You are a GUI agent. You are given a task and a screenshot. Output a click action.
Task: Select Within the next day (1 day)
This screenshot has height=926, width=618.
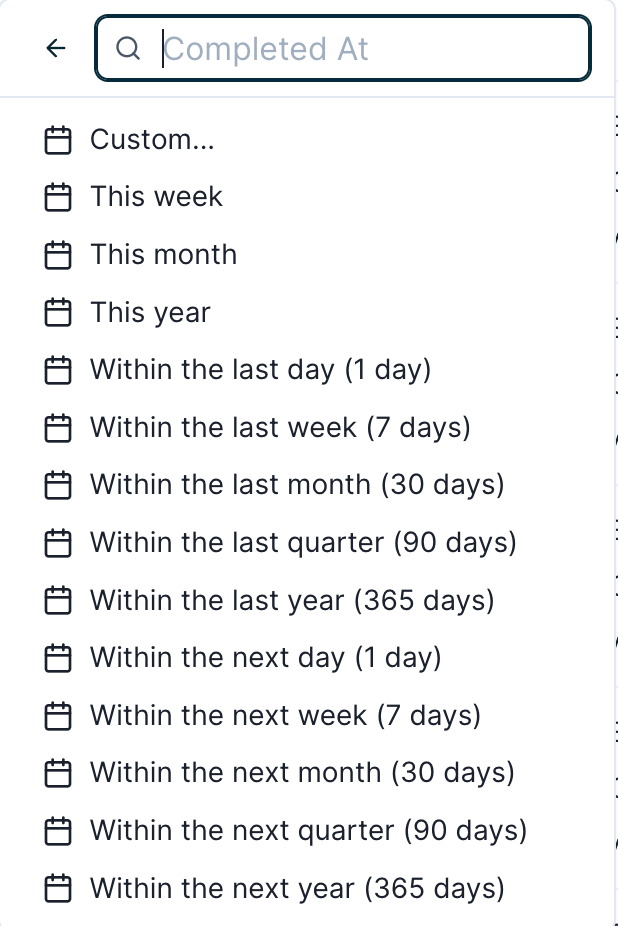265,658
